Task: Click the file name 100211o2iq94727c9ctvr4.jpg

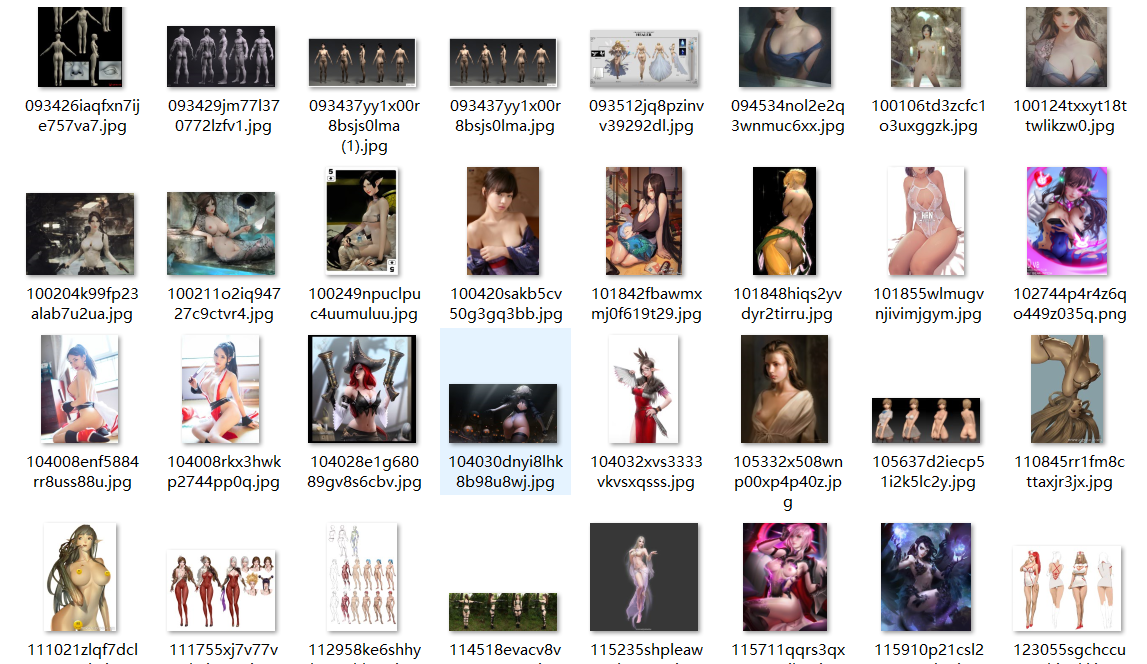Action: point(224,303)
